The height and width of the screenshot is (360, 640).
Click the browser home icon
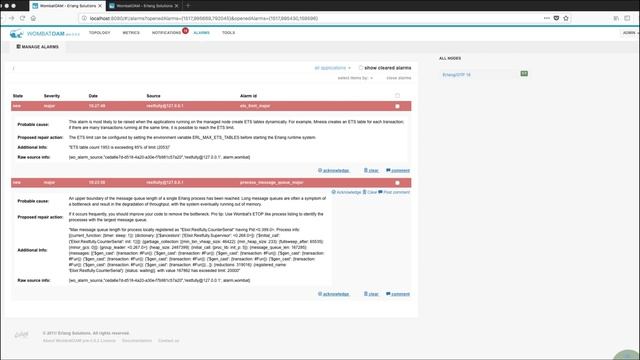[33, 18]
